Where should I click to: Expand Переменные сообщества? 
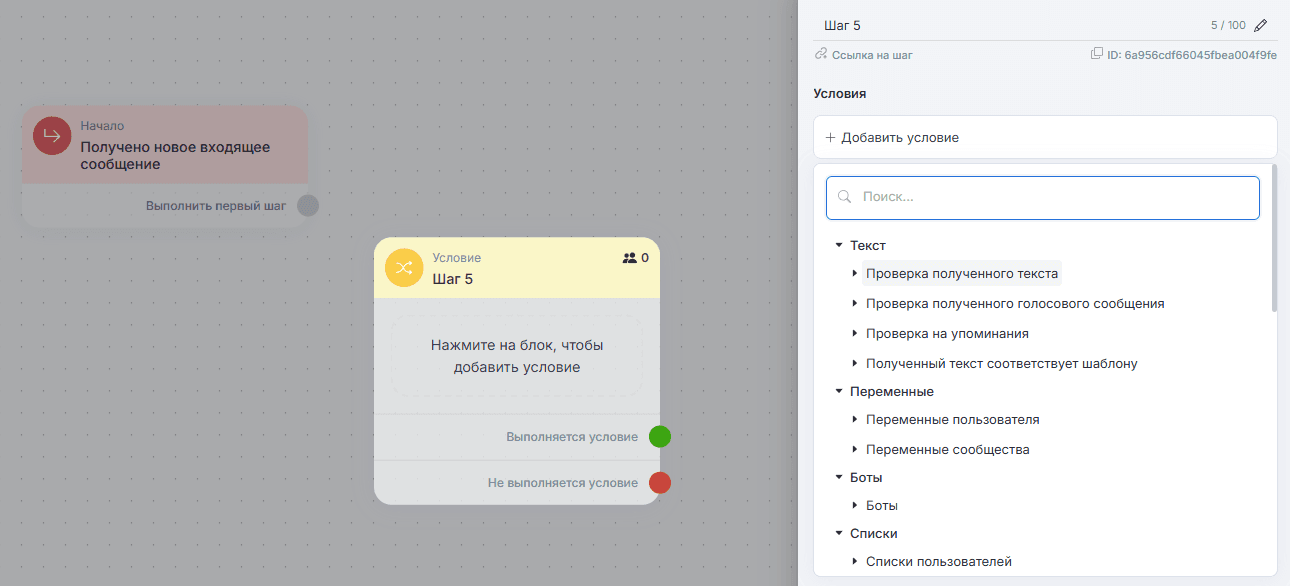tap(855, 449)
